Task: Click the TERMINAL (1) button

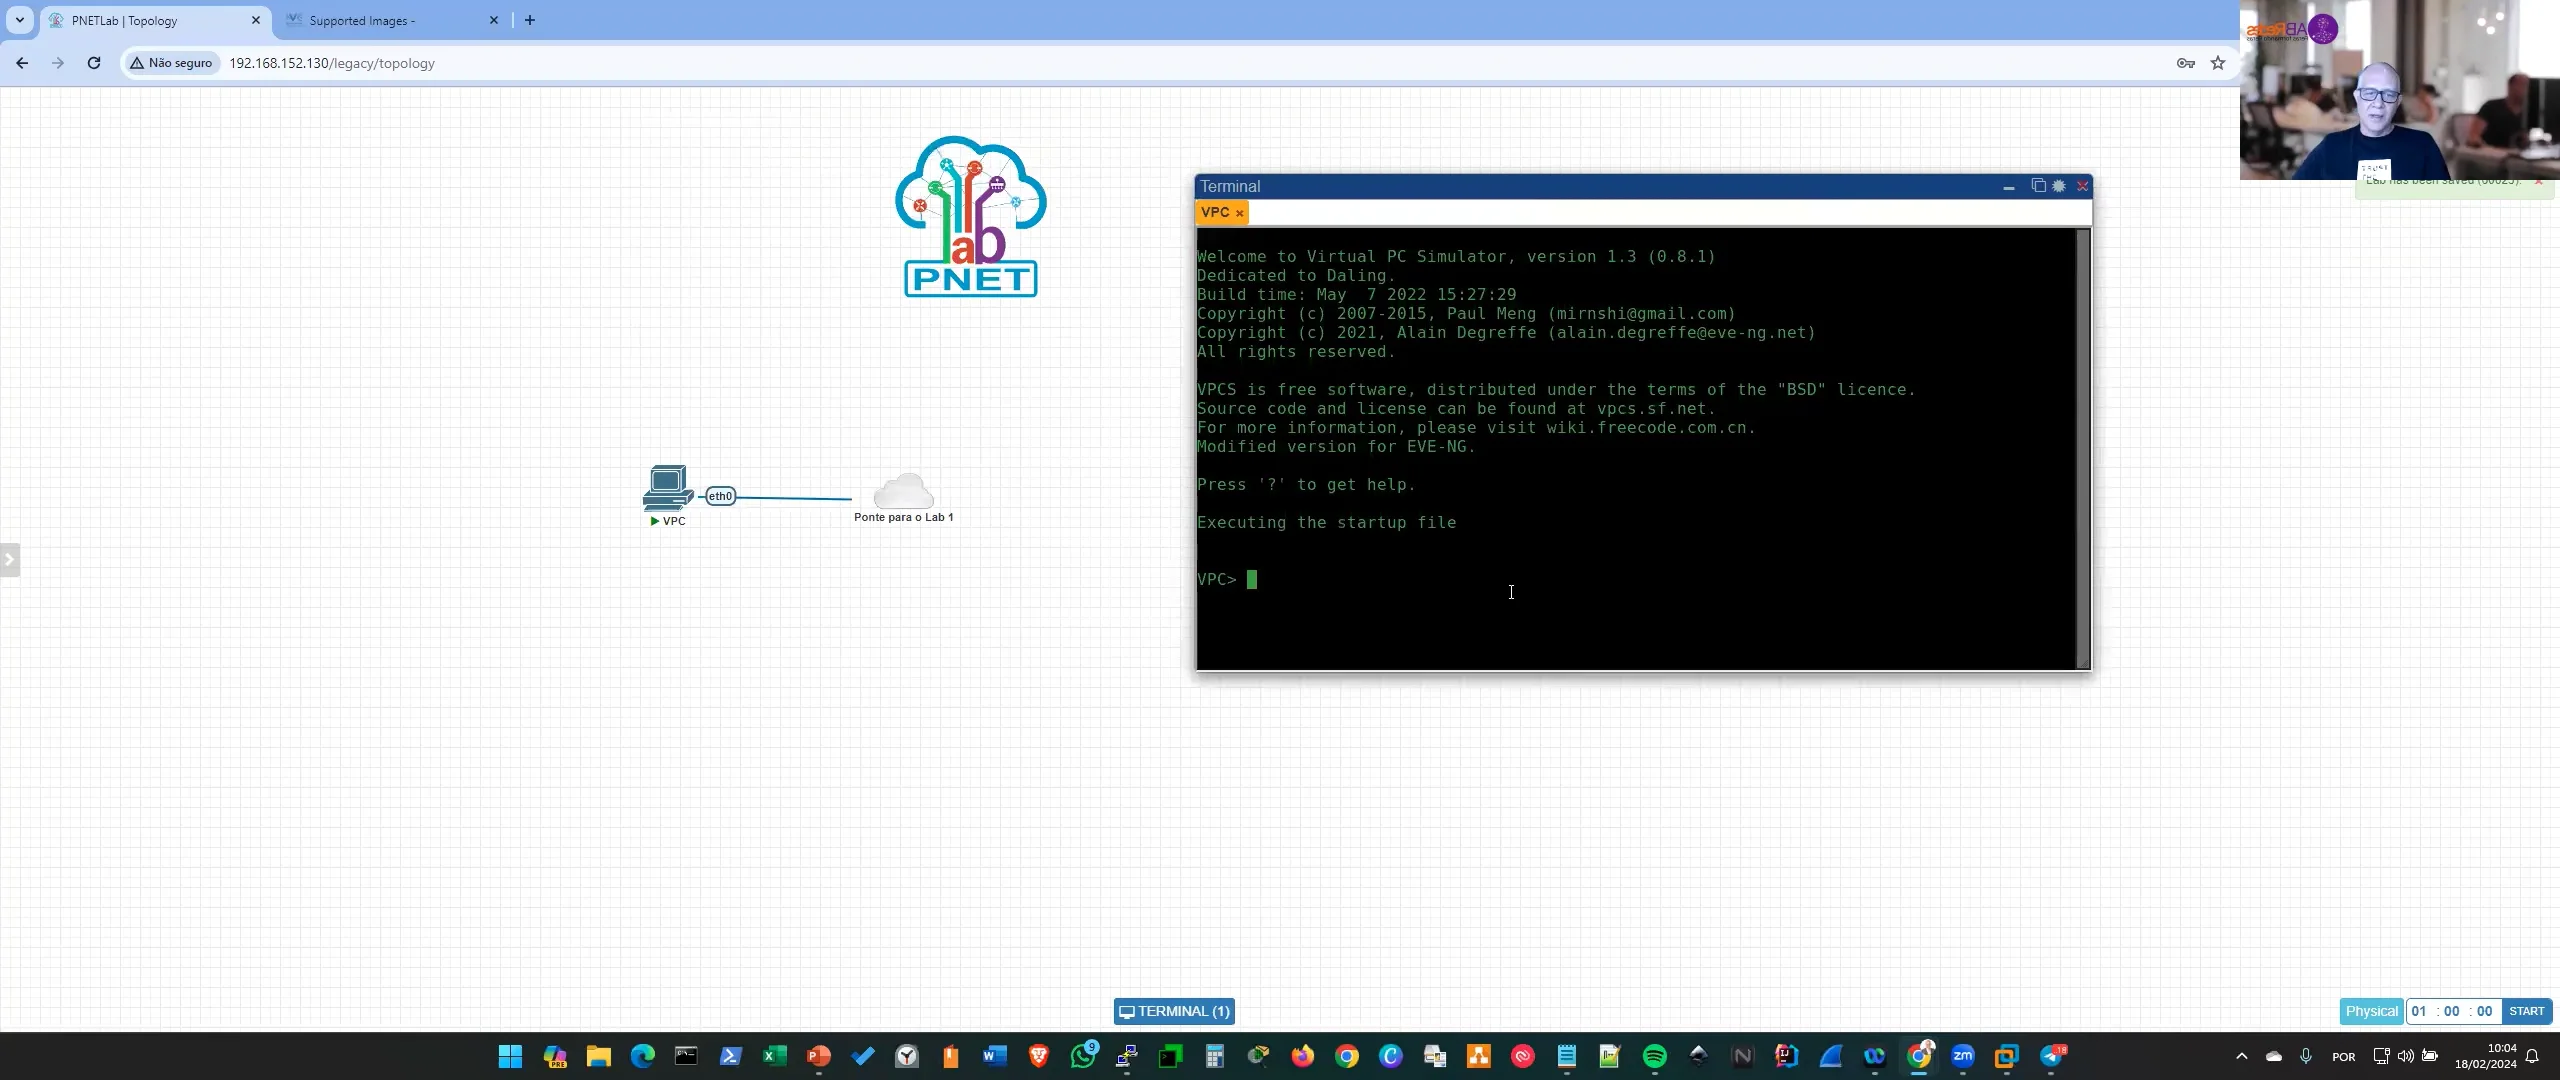Action: click(1174, 1011)
